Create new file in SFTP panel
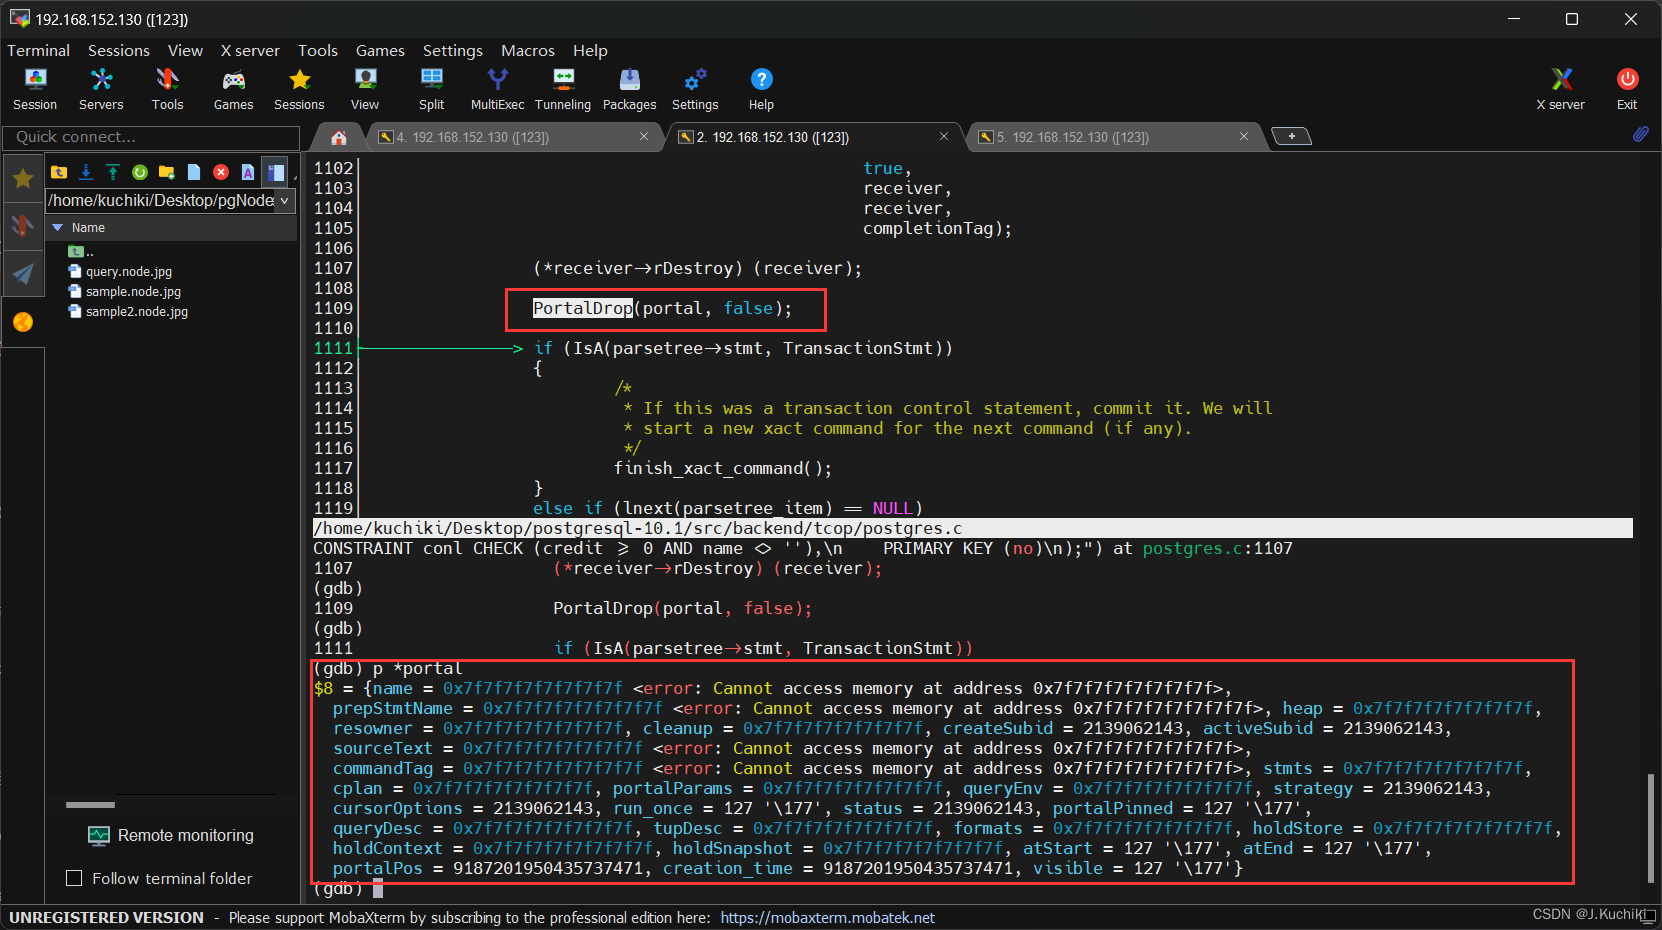Viewport: 1662px width, 930px height. coord(194,172)
